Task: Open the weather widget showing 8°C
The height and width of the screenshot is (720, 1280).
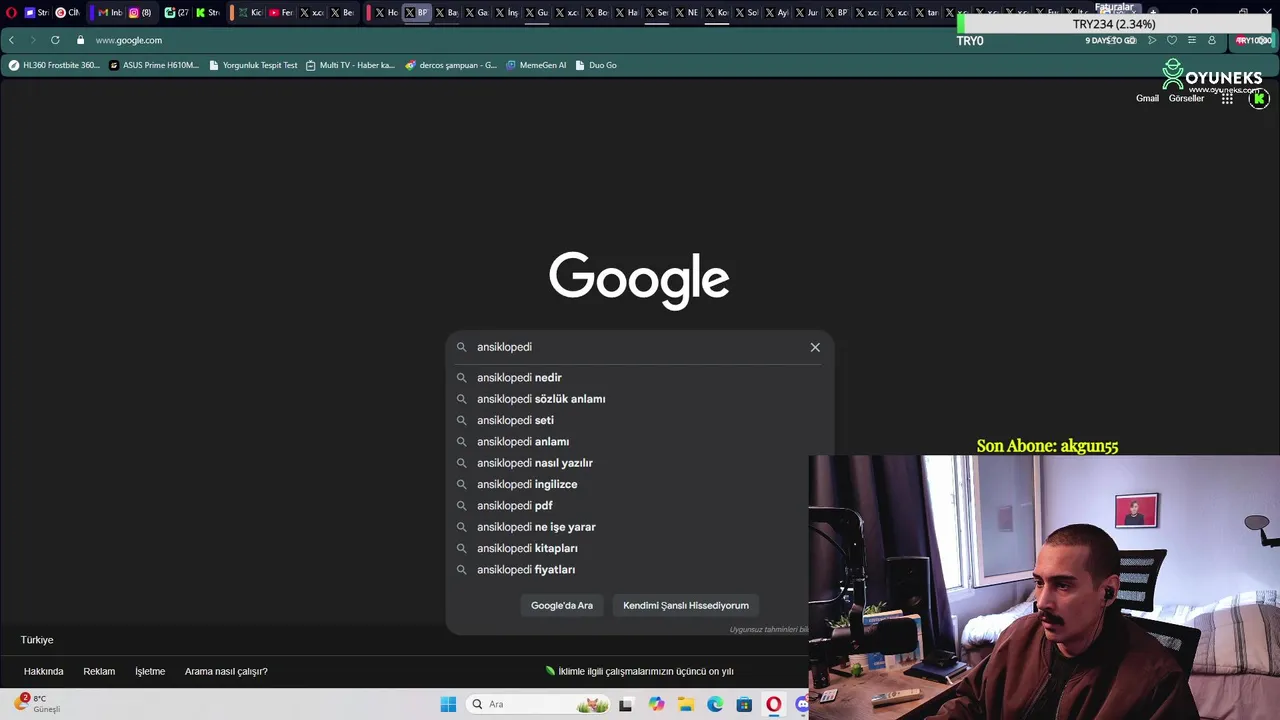Action: click(40, 703)
